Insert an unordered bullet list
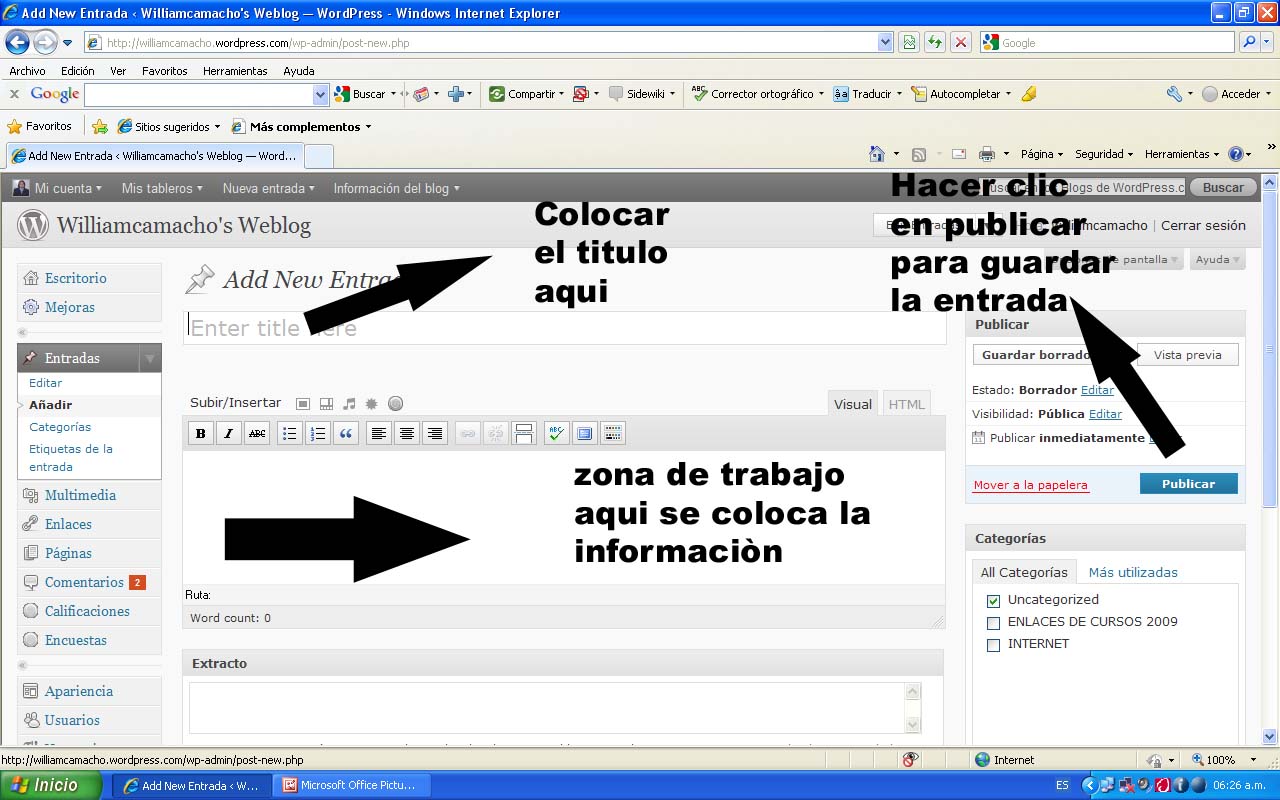This screenshot has width=1280, height=800. [x=289, y=433]
